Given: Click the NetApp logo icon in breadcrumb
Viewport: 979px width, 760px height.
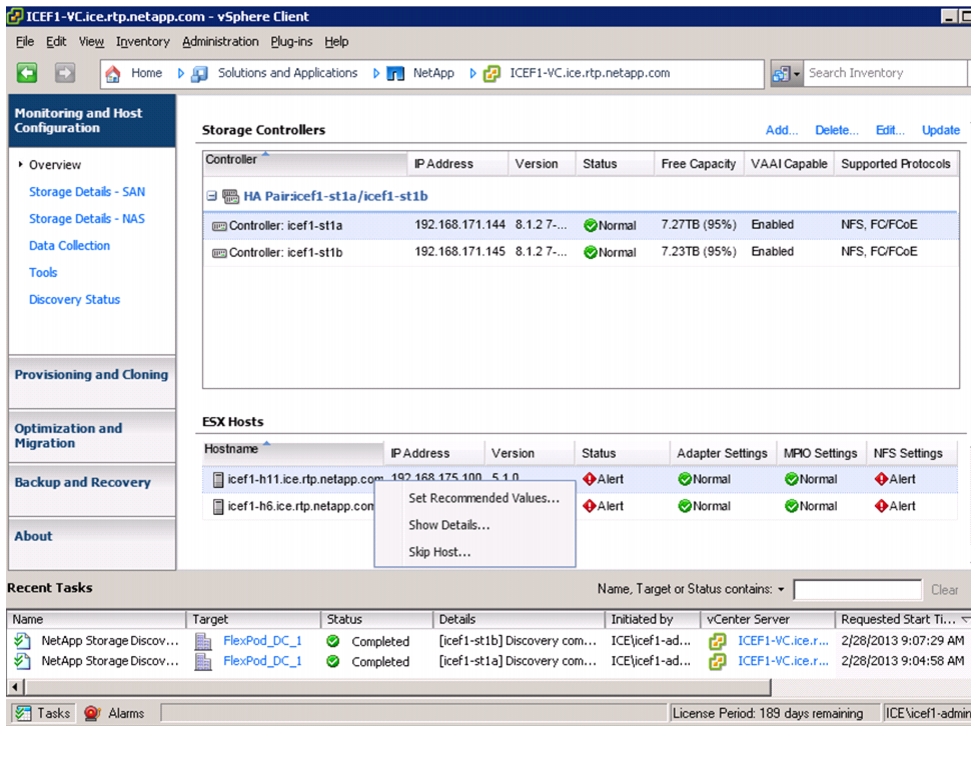Looking at the screenshot, I should click(x=395, y=74).
